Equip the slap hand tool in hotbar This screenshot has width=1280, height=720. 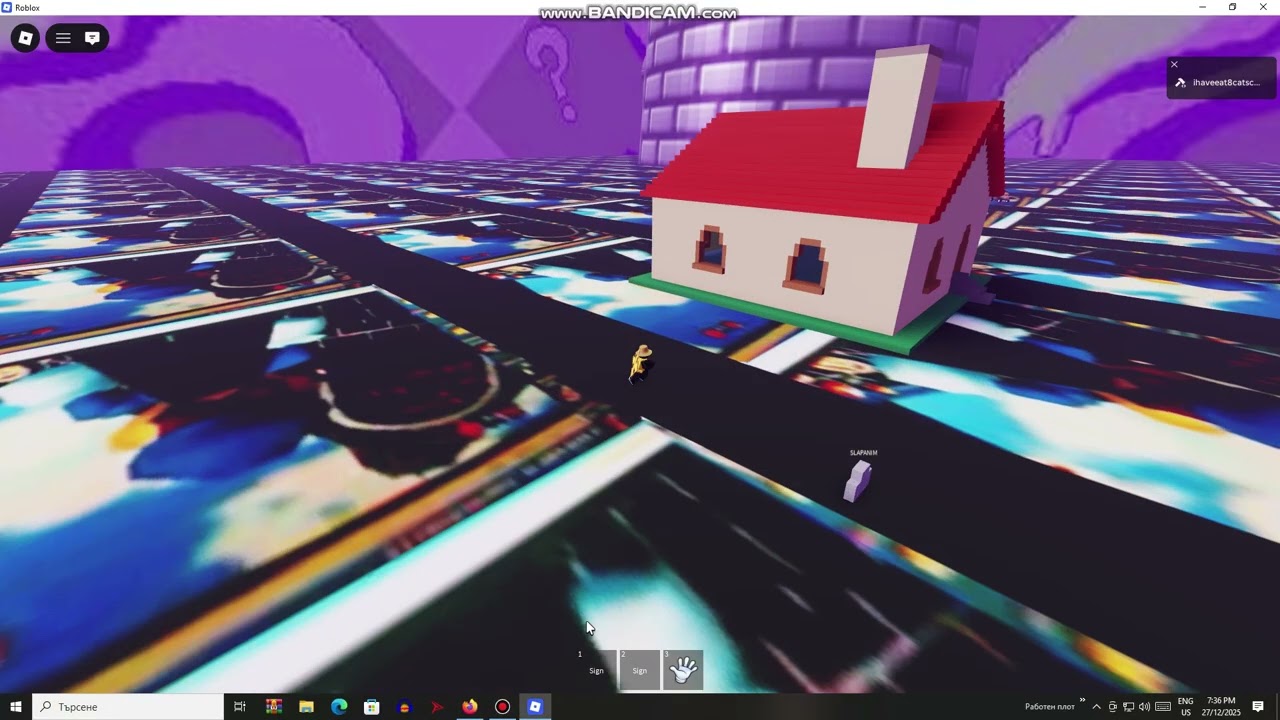point(683,670)
